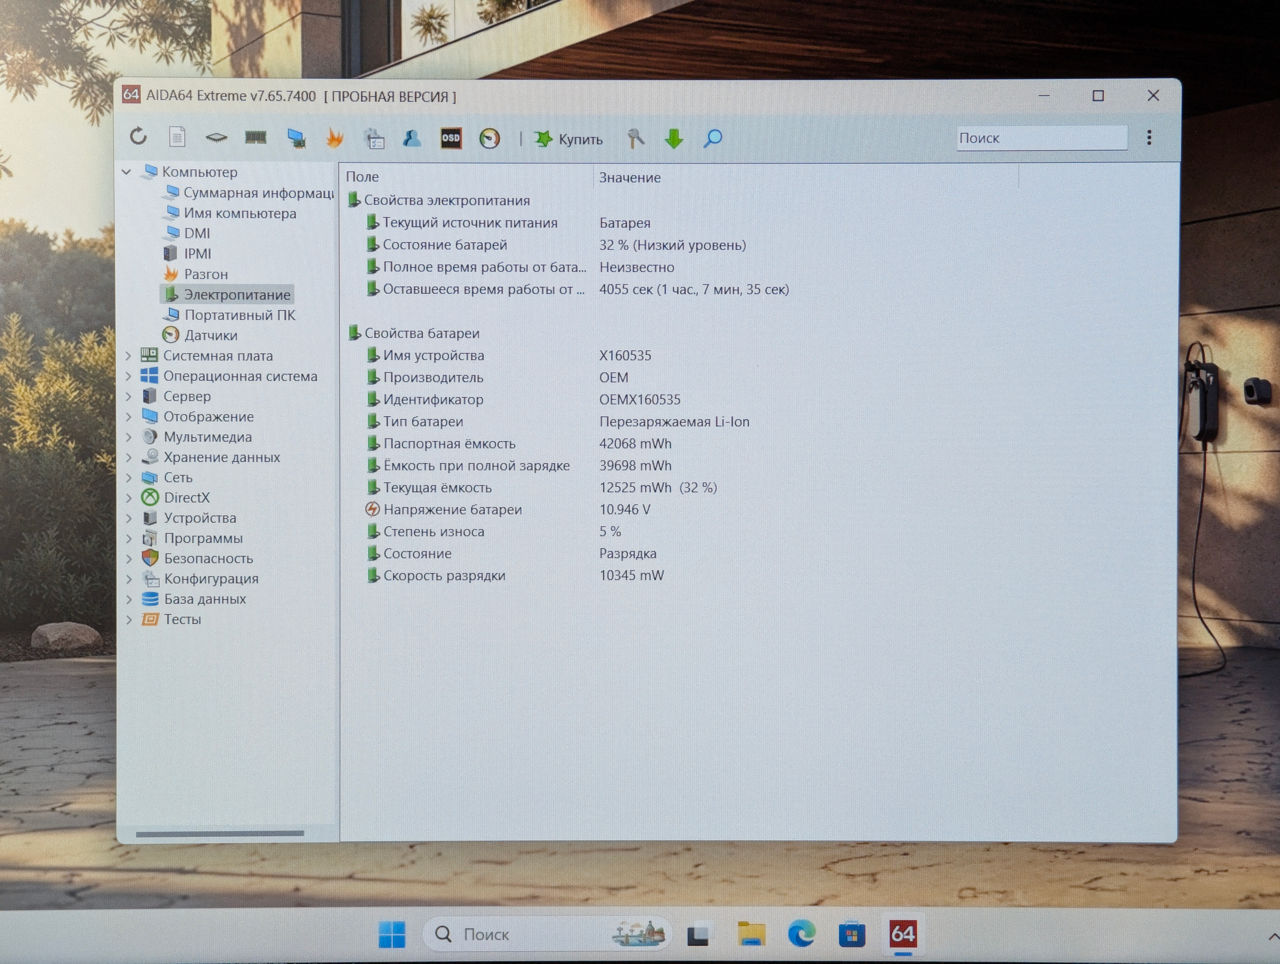
Task: Select Суммарная информация in the tree
Action: click(x=248, y=193)
